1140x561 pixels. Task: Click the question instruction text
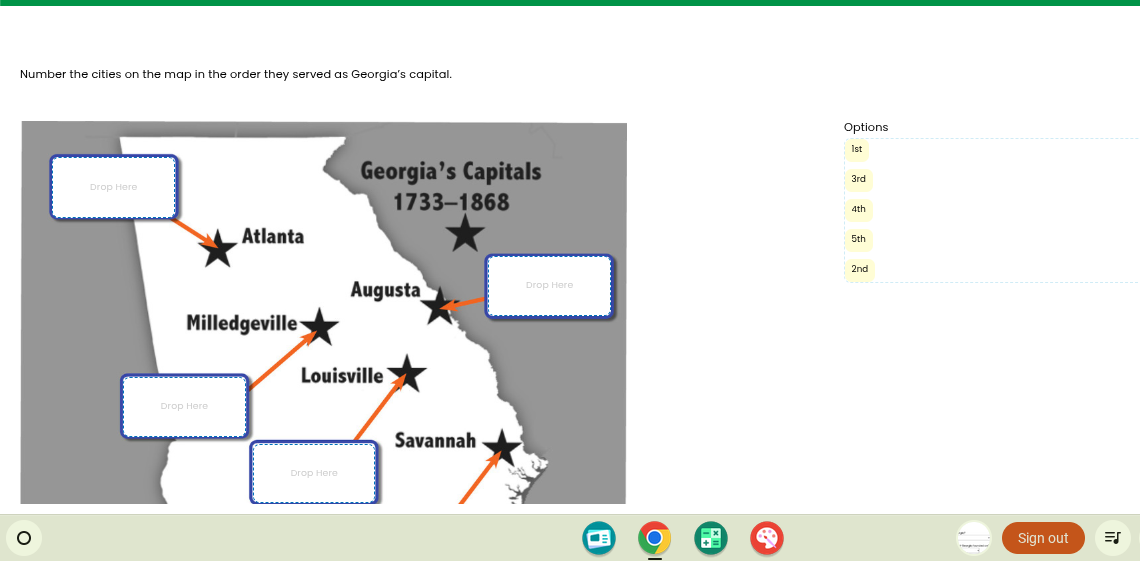coord(236,74)
